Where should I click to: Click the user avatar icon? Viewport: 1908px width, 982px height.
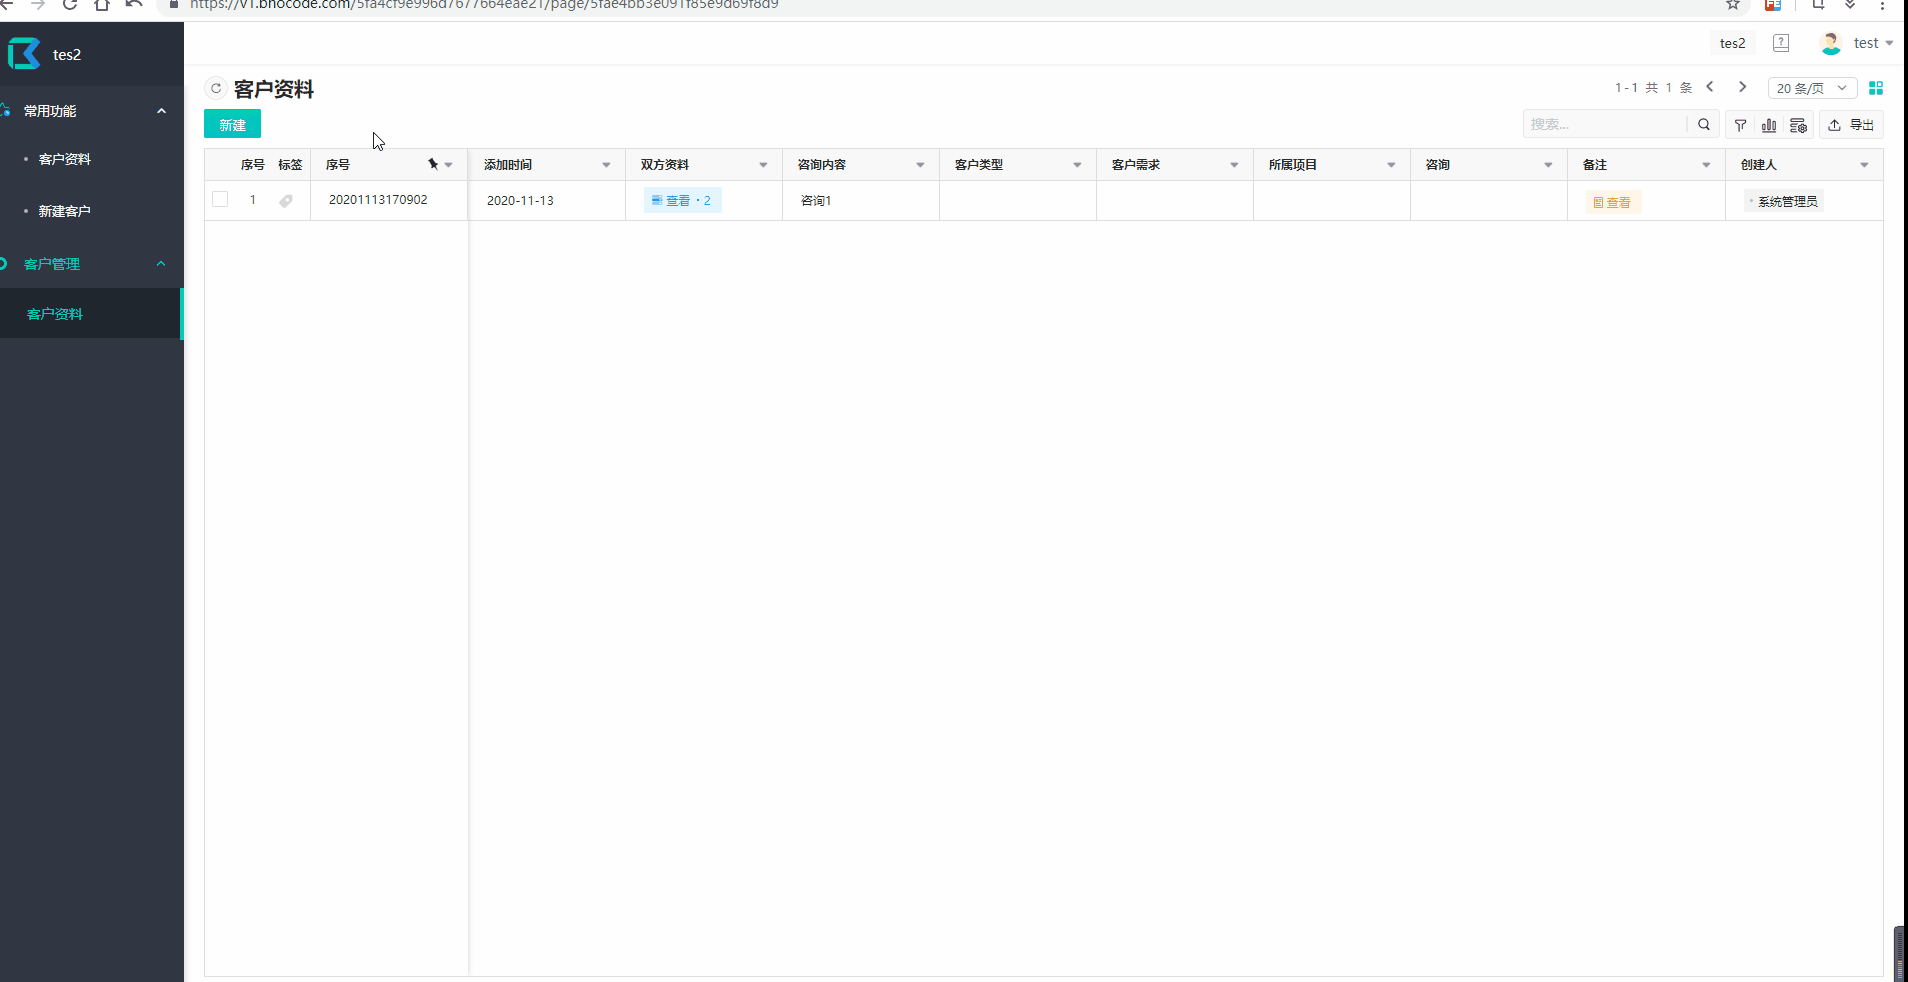coord(1831,43)
